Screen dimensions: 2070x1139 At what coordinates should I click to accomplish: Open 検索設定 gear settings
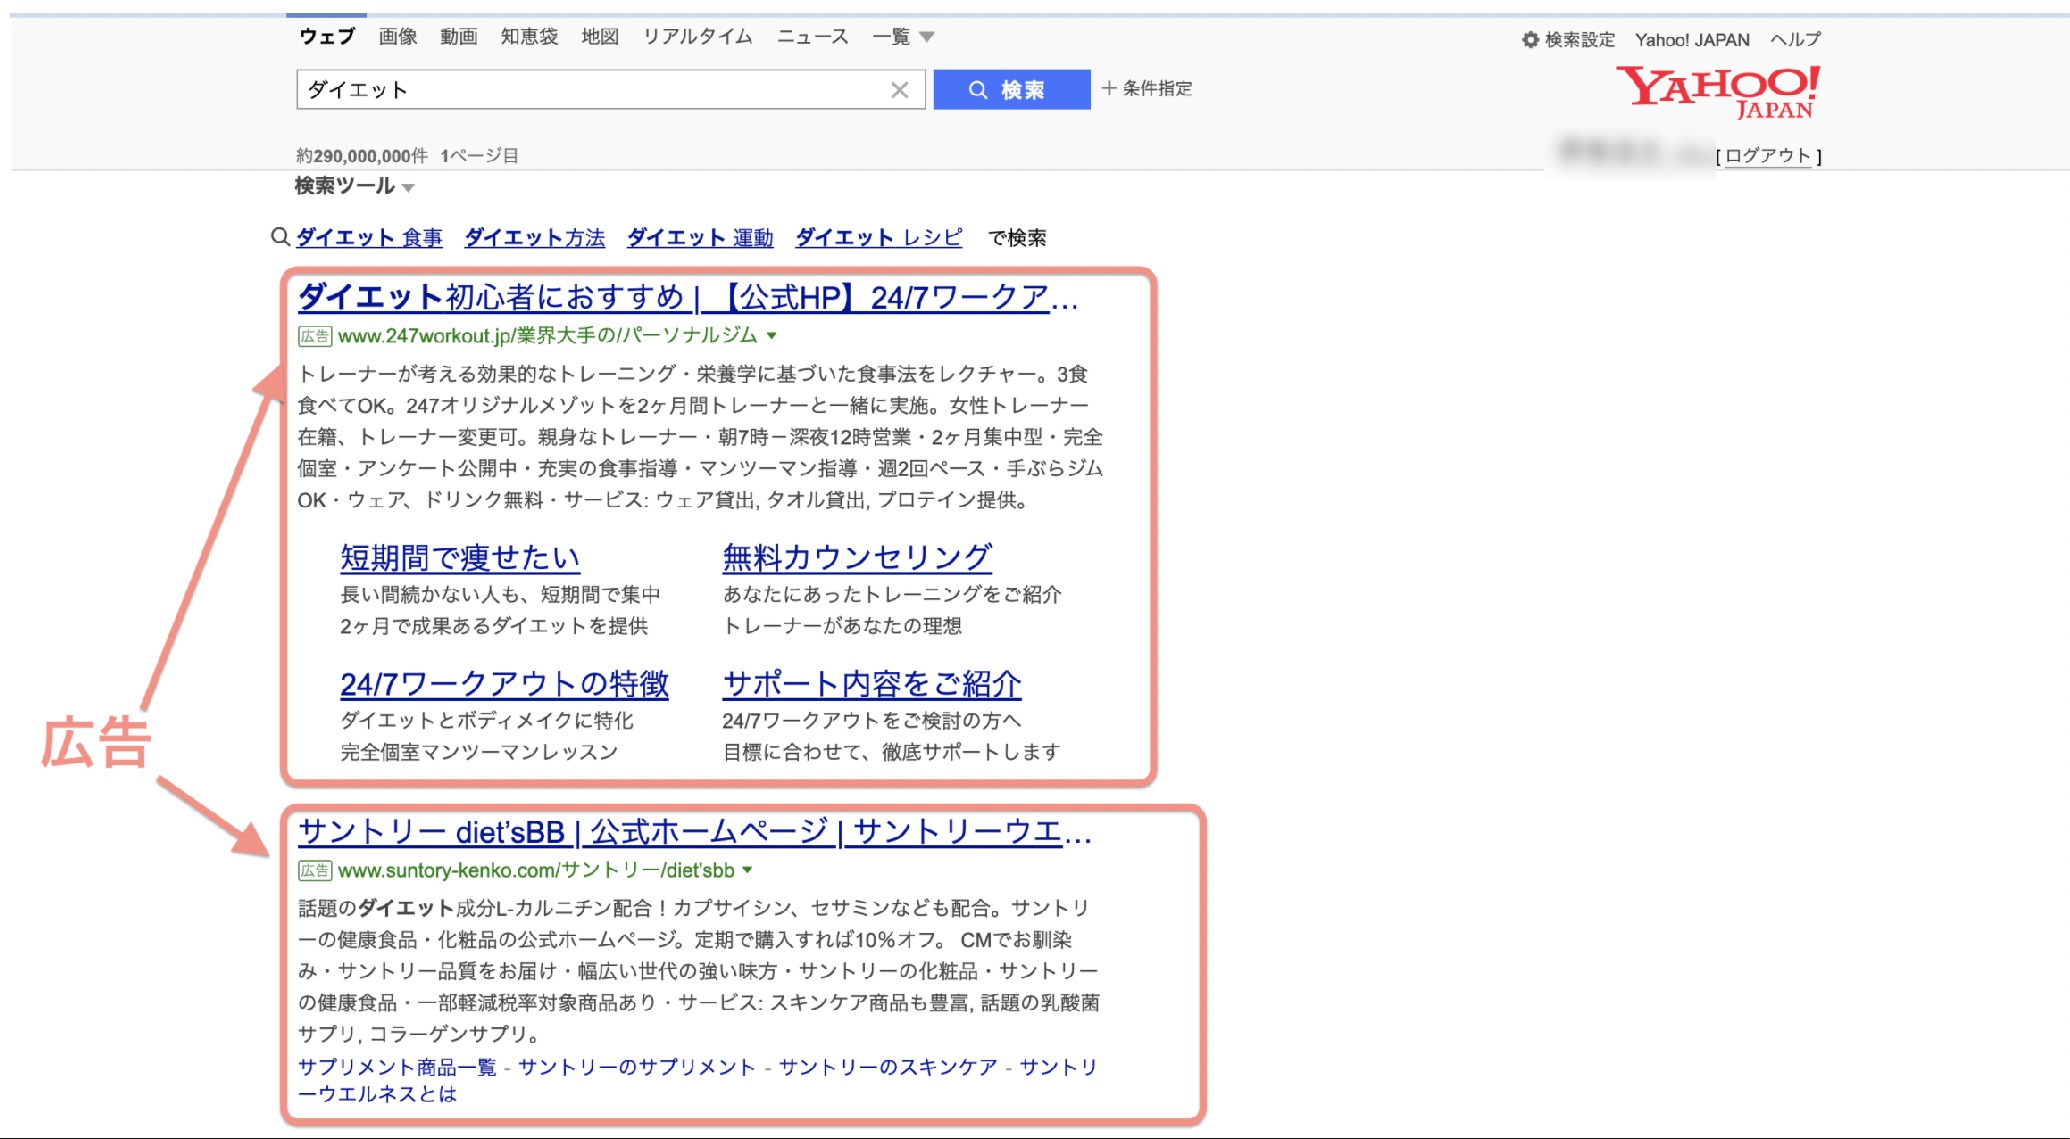click(x=1568, y=40)
